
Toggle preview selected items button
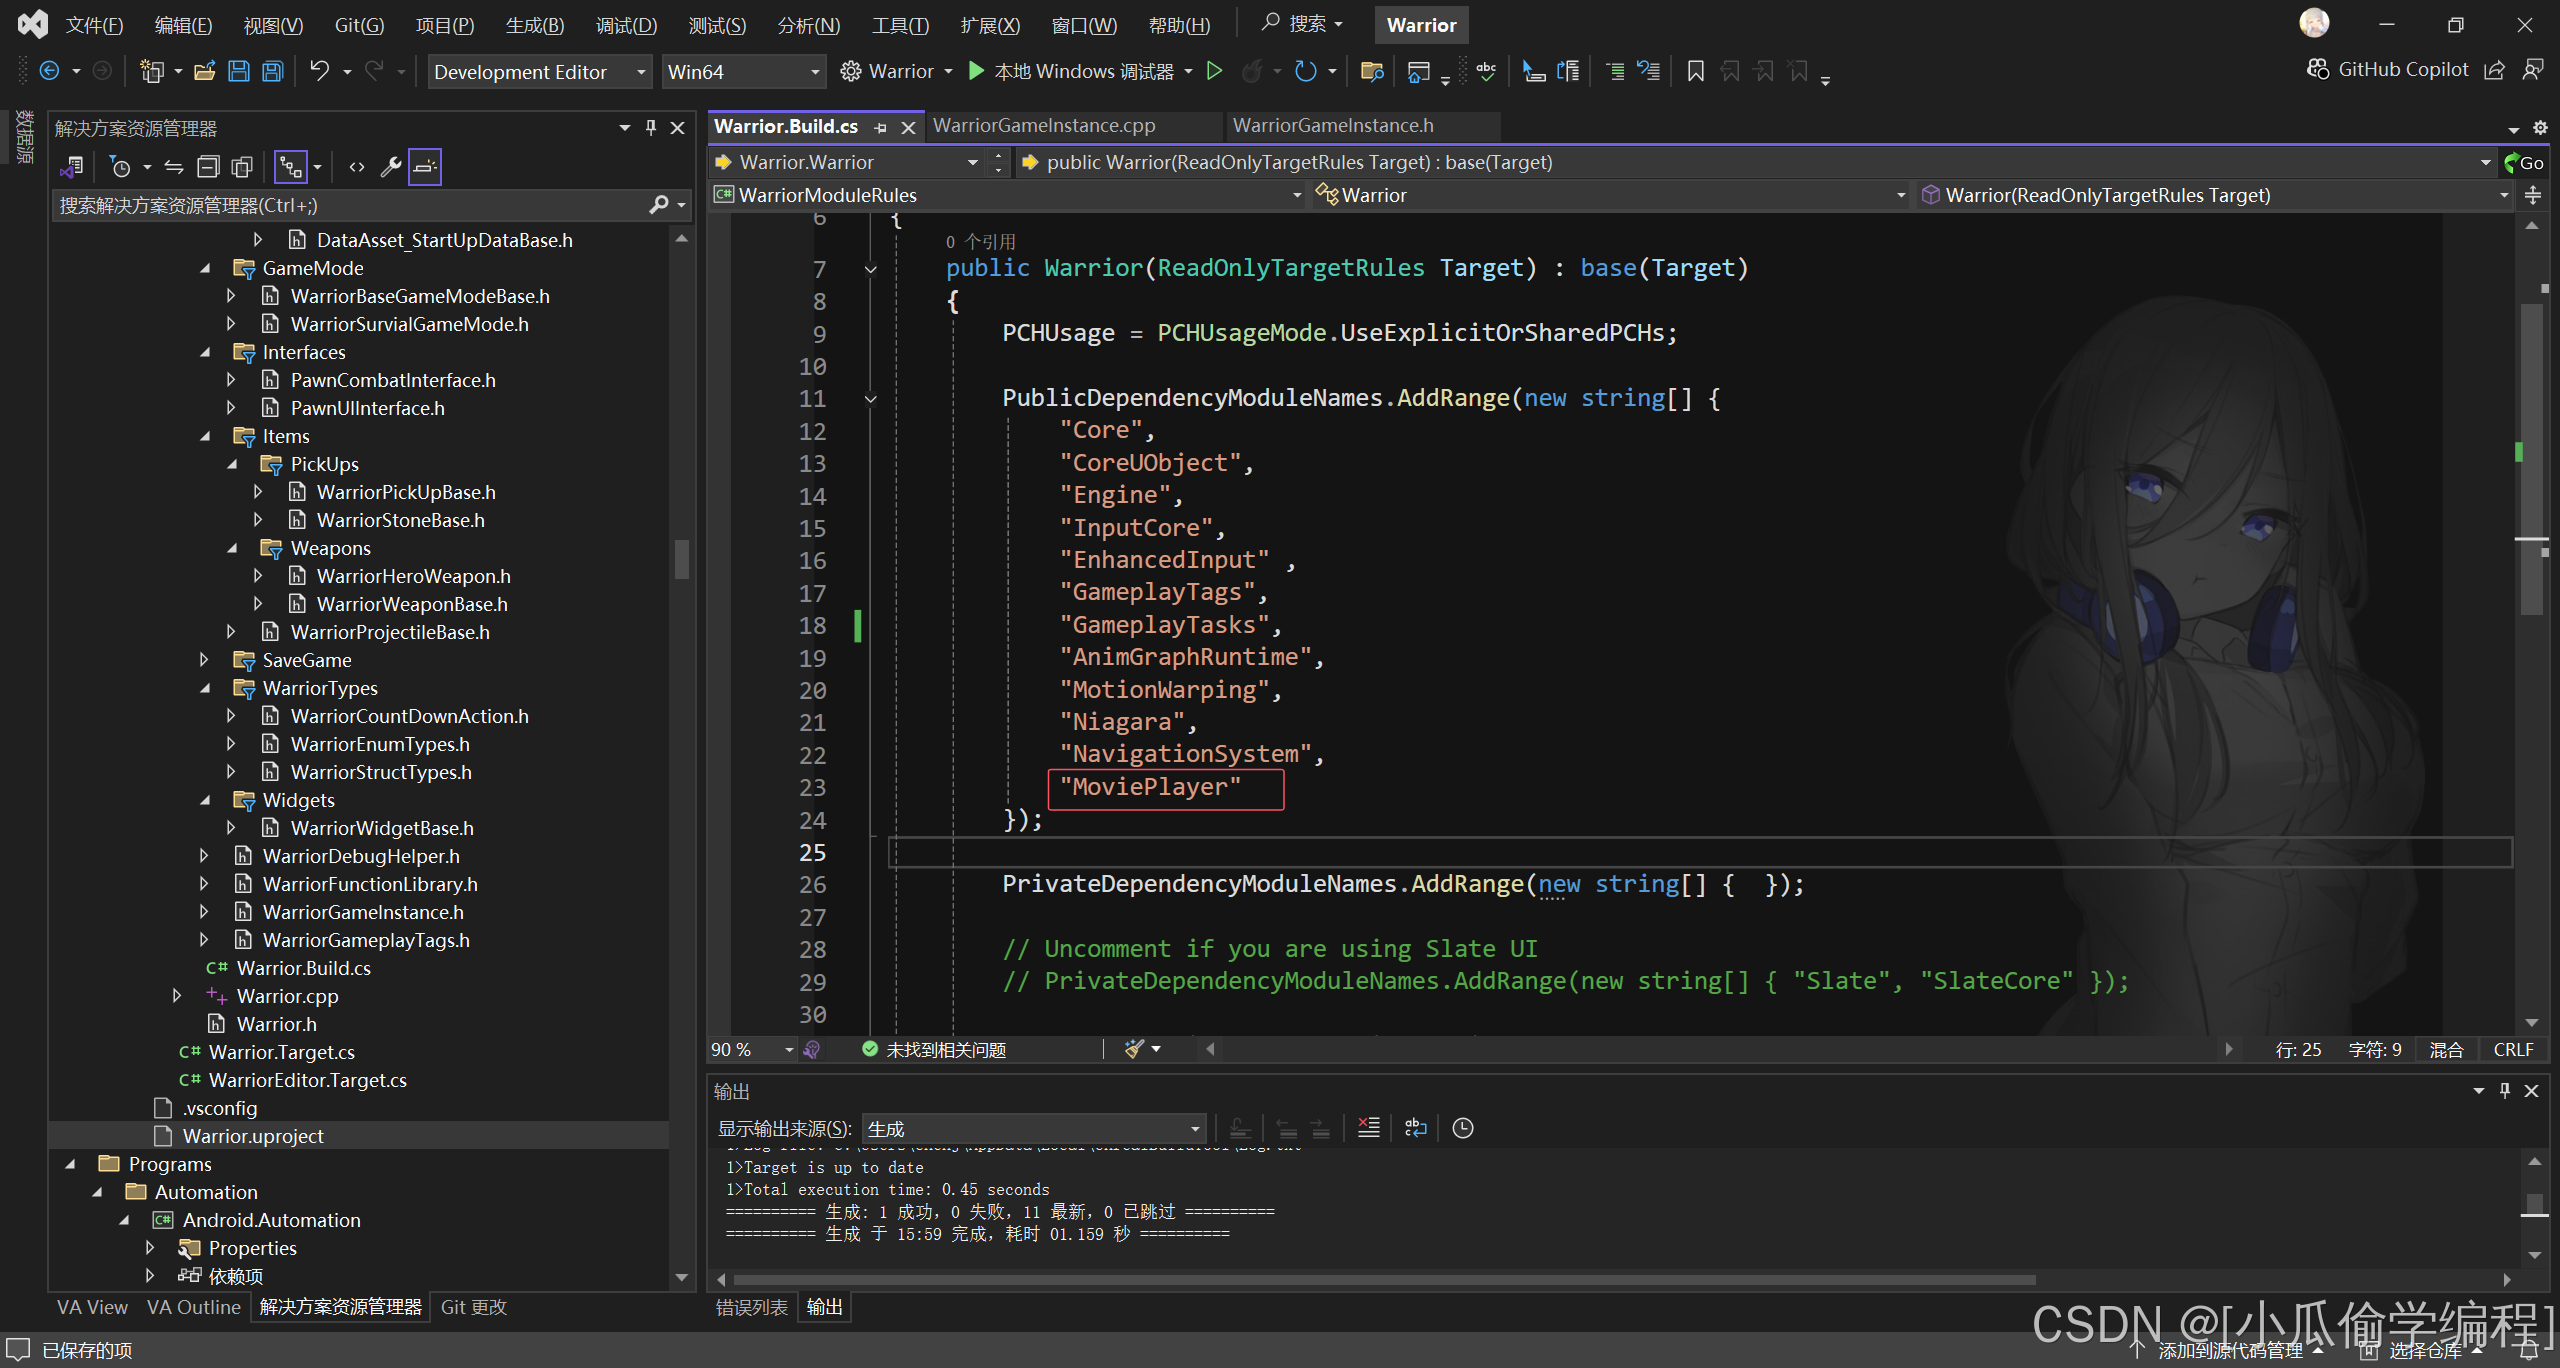click(425, 167)
